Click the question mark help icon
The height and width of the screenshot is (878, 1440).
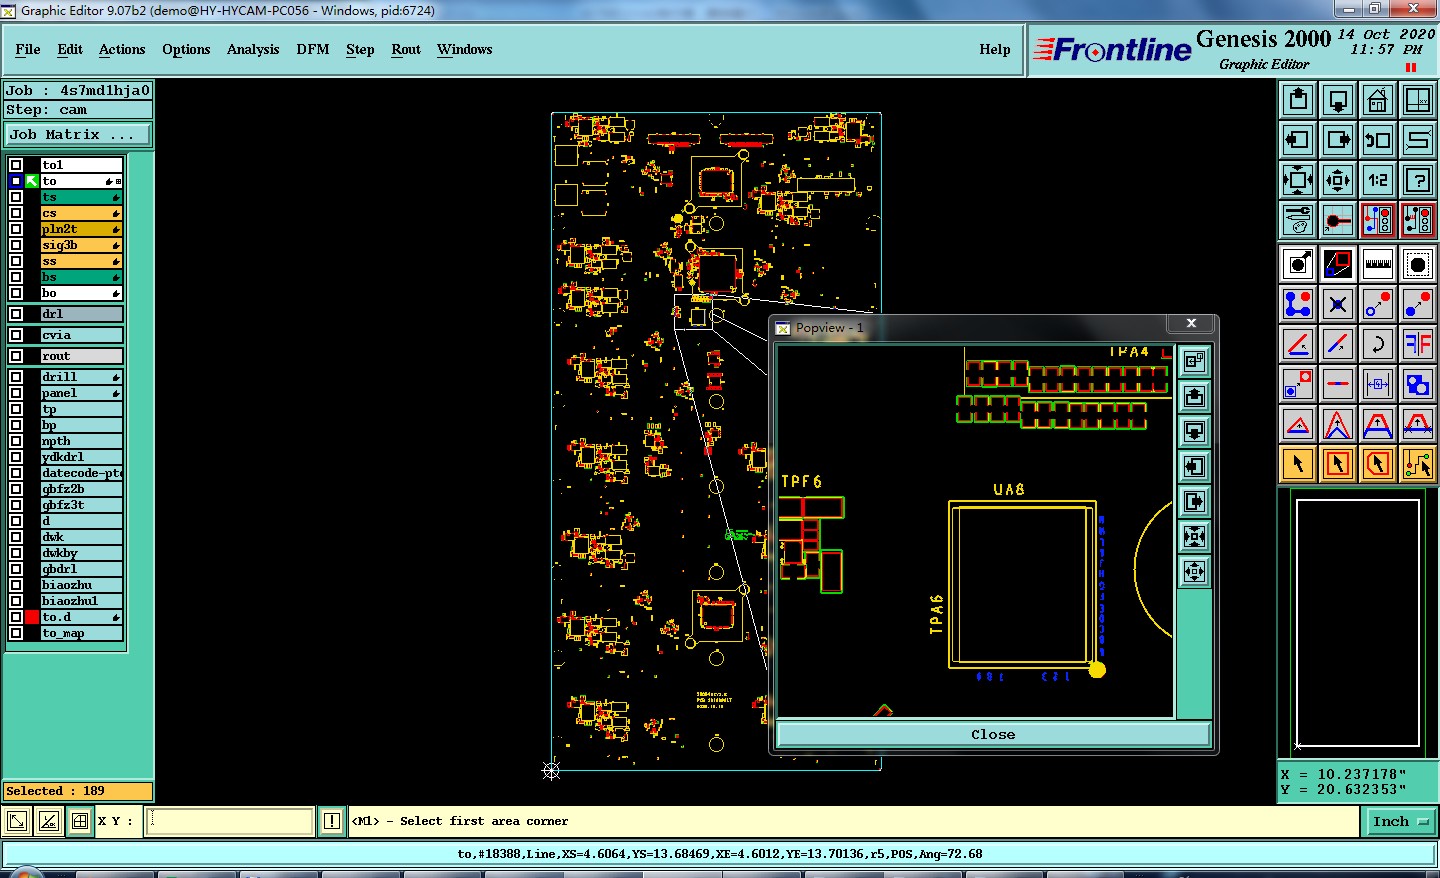click(x=1418, y=180)
